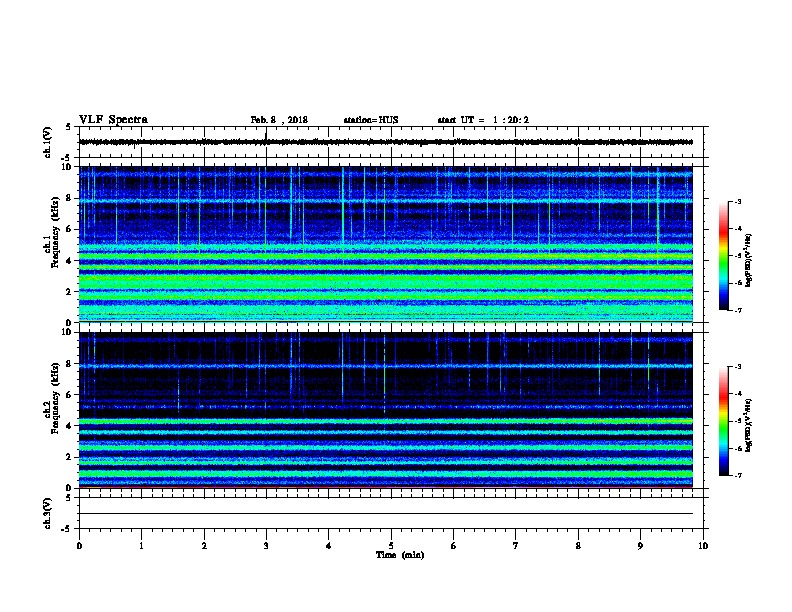
Task: Click time axis tick label "7"
Action: tap(516, 546)
